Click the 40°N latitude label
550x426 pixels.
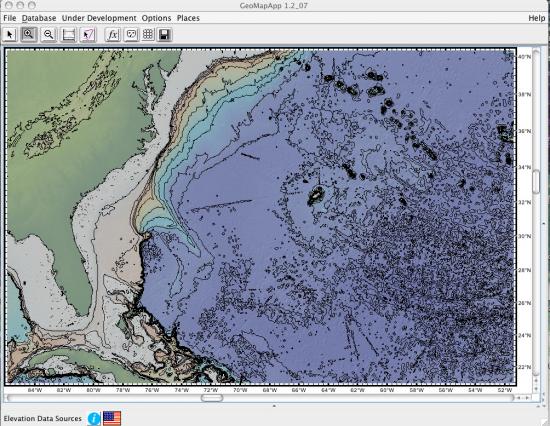(524, 56)
